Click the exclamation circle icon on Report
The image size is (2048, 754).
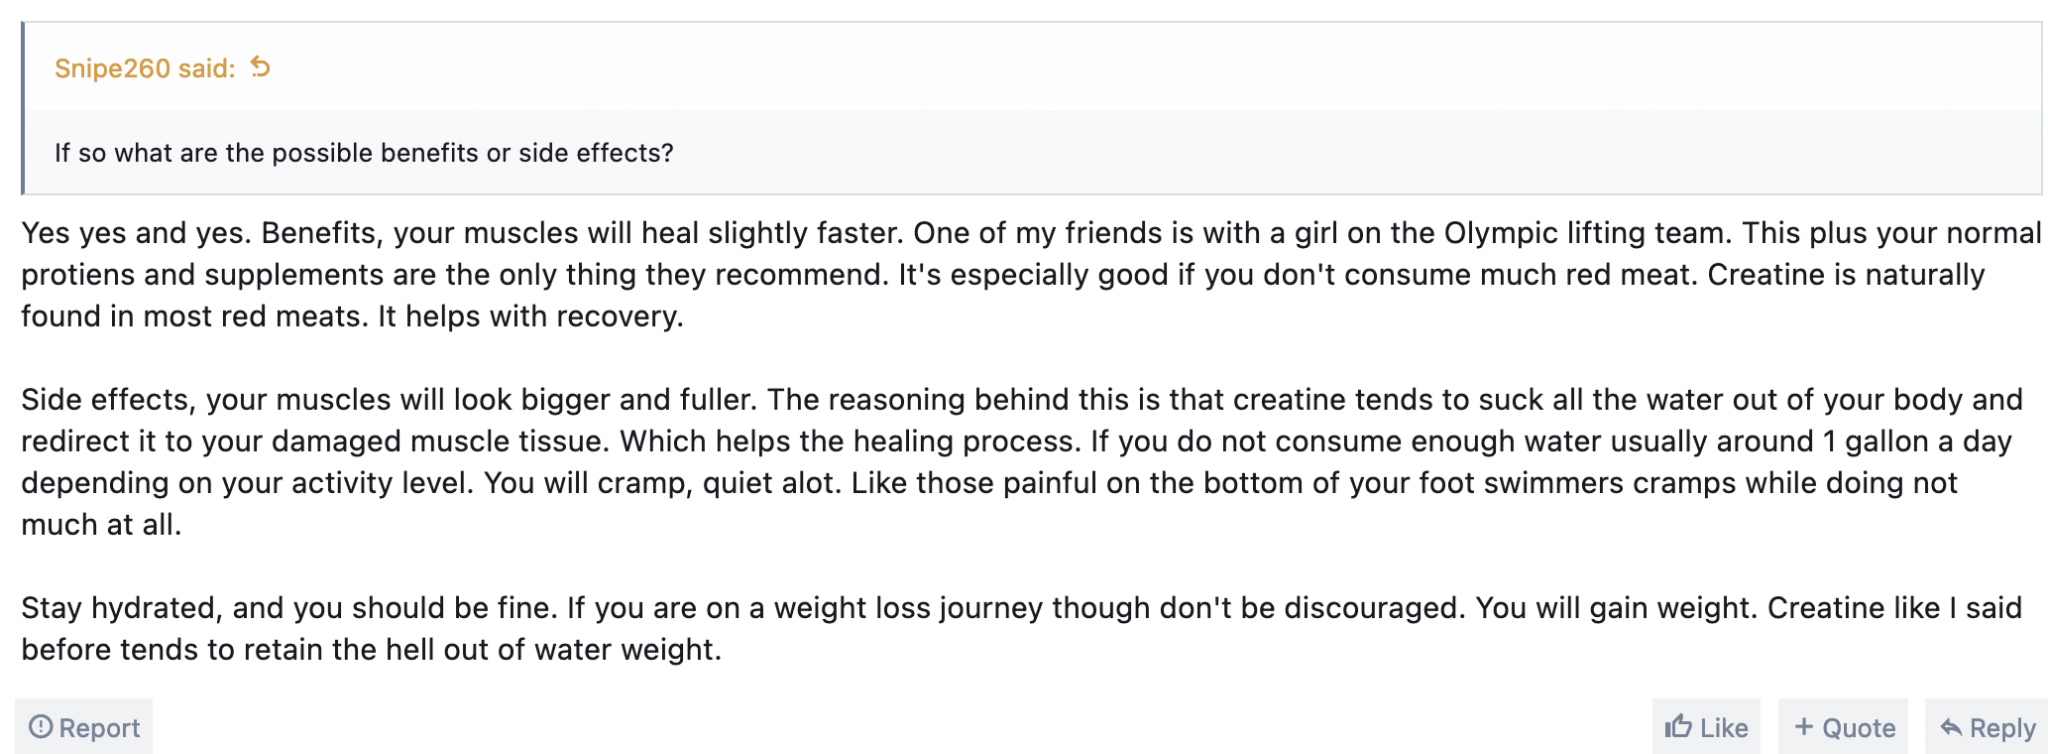pos(41,727)
